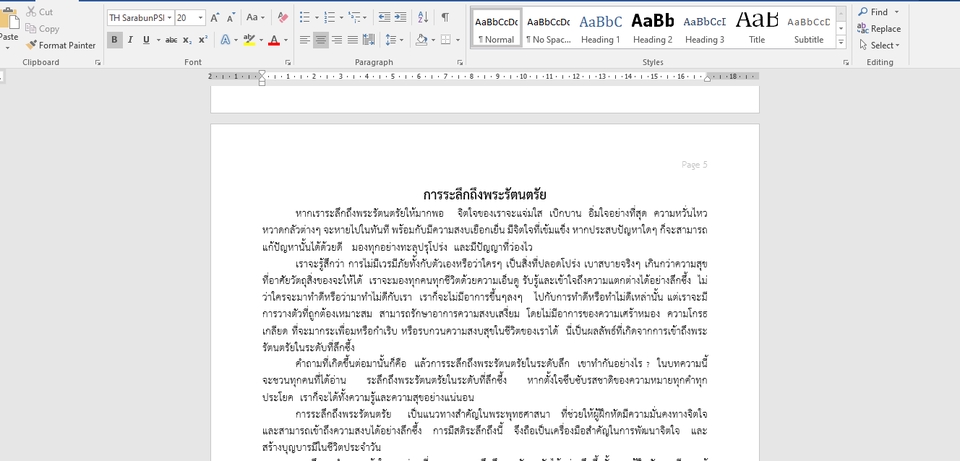Open the font name dropdown TH SarabunPSK

pos(169,17)
